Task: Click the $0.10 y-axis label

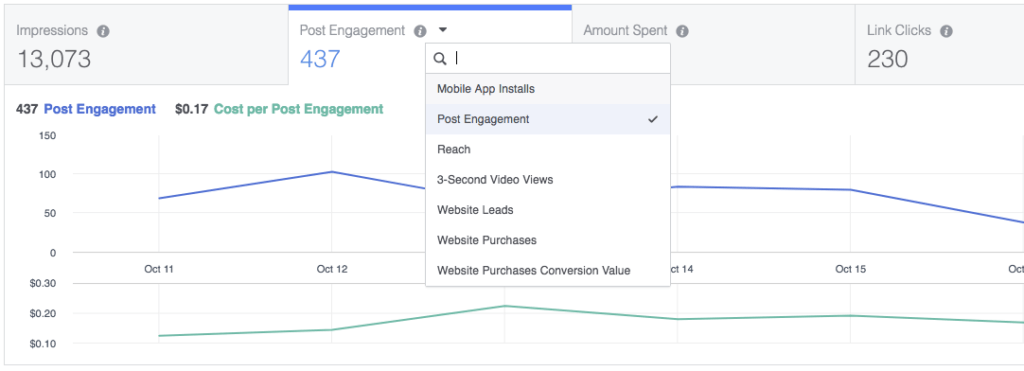Action: point(42,344)
